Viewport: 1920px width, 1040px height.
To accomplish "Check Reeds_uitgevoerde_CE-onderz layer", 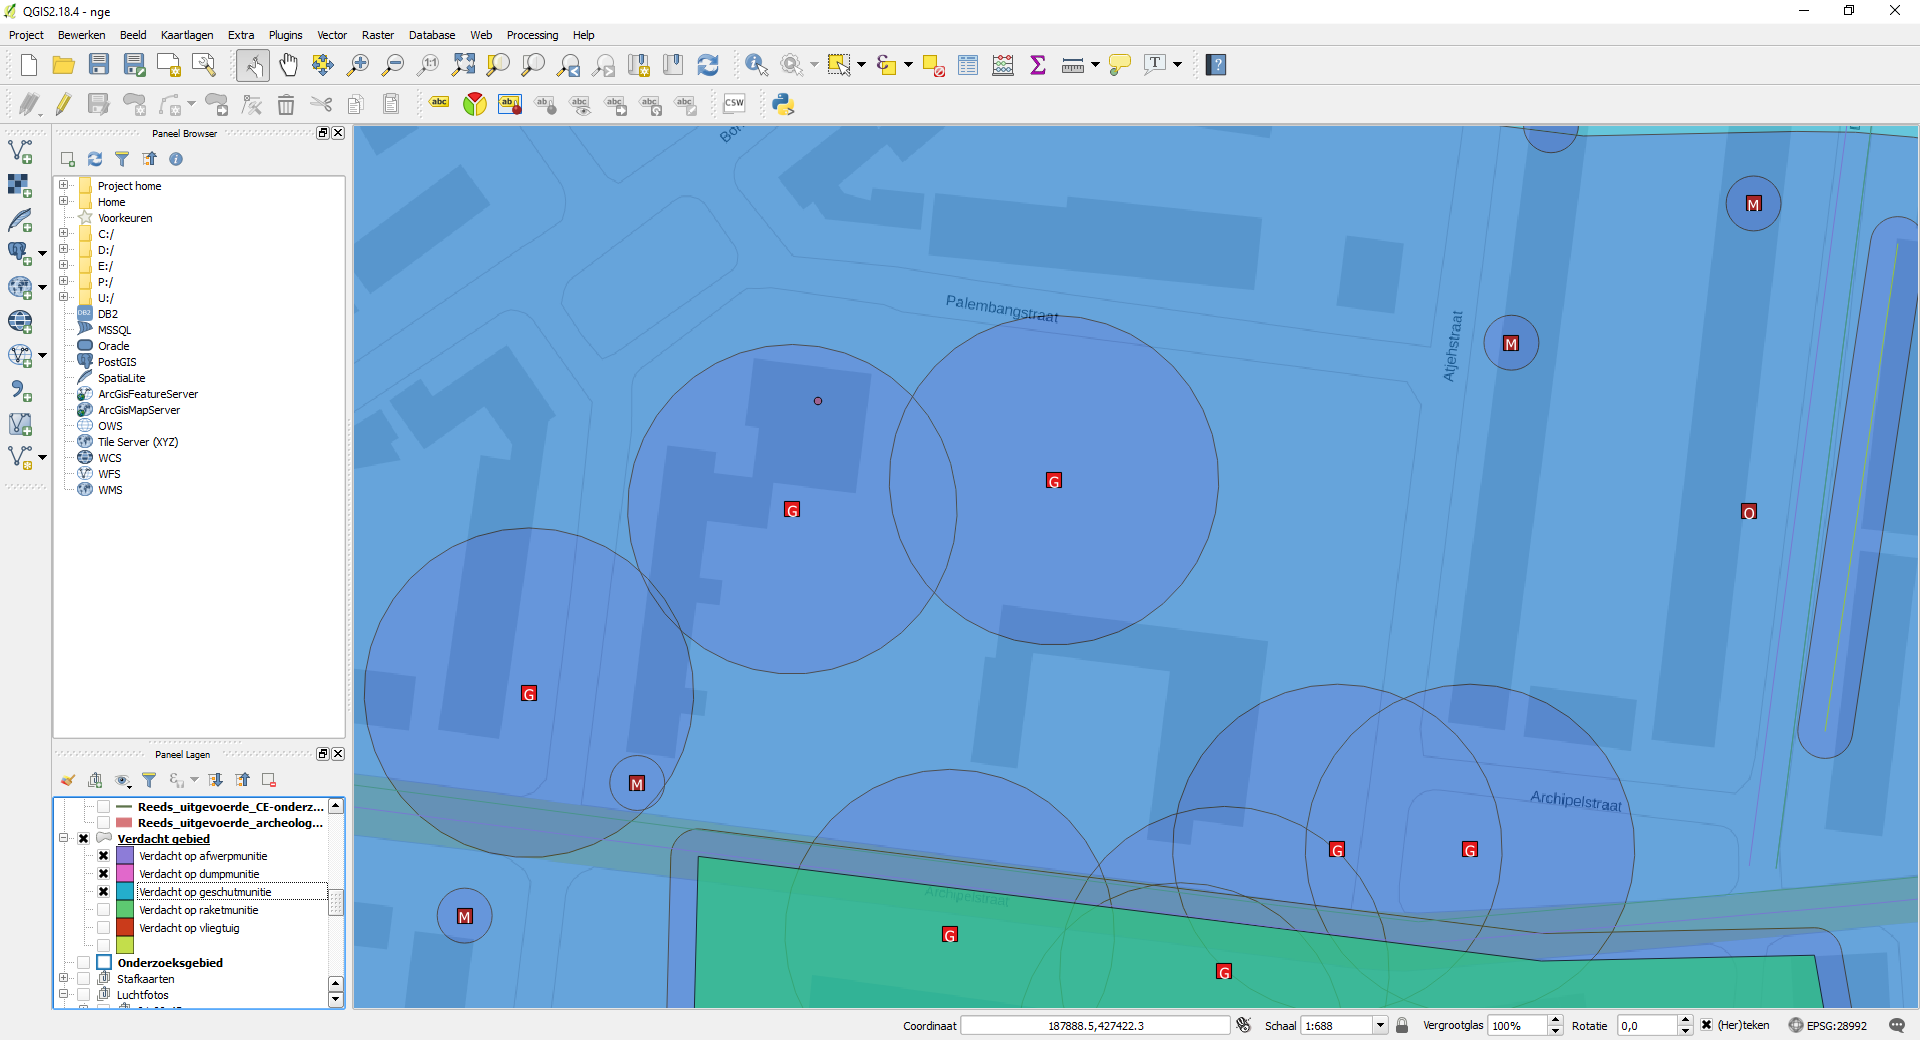I will click(x=103, y=807).
